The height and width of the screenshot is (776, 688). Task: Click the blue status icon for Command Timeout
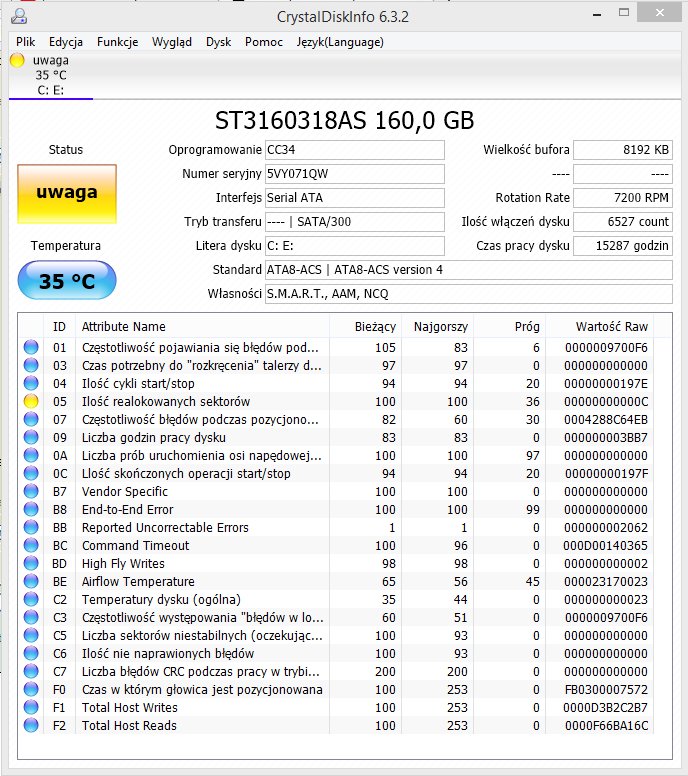31,545
